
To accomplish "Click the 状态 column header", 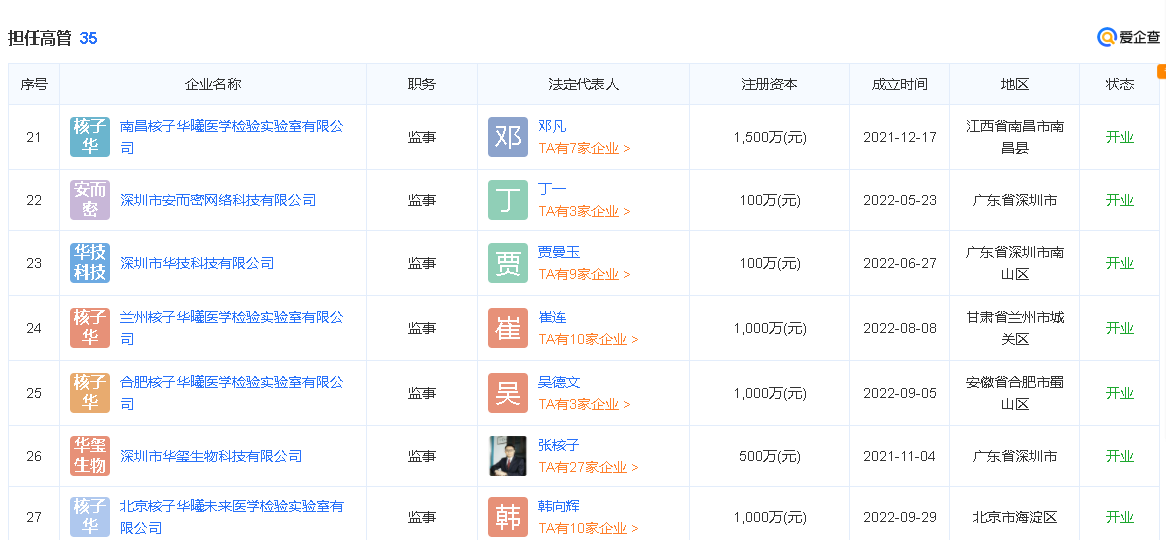I will 1120,84.
